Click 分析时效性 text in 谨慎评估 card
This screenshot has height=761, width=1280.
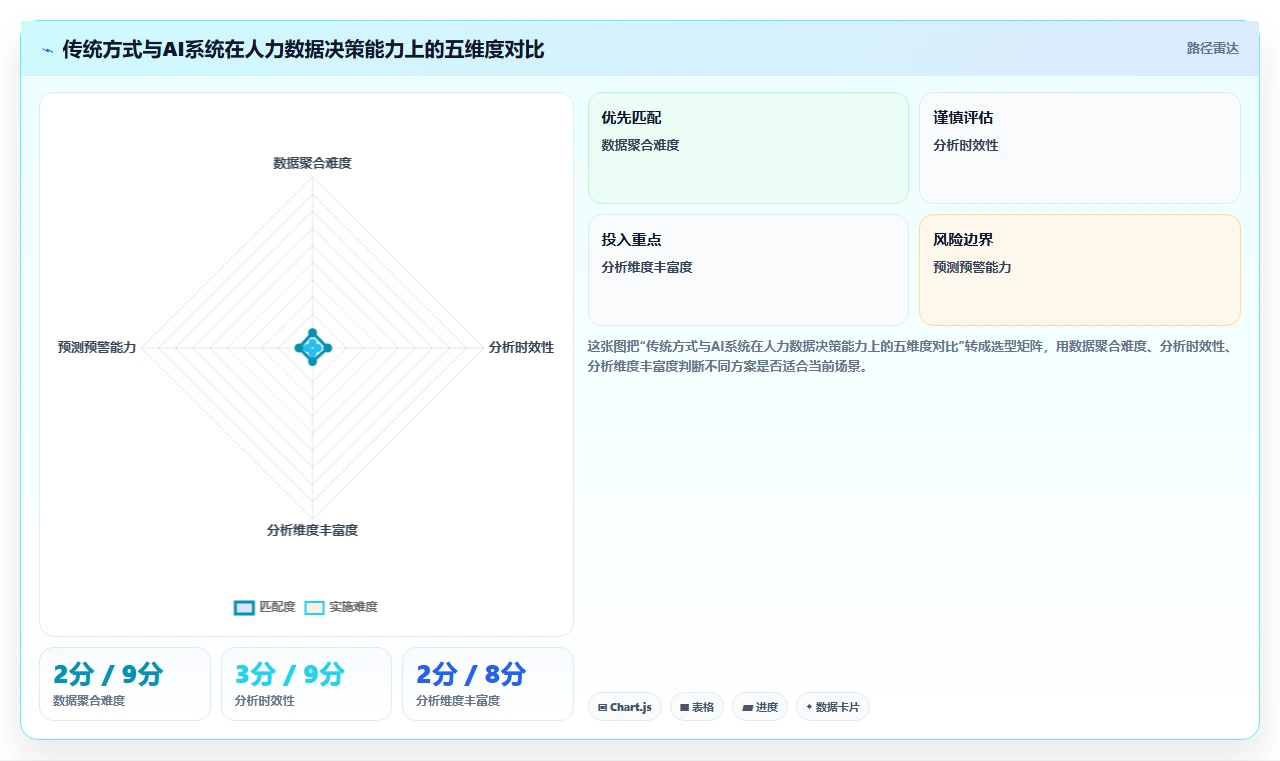966,145
